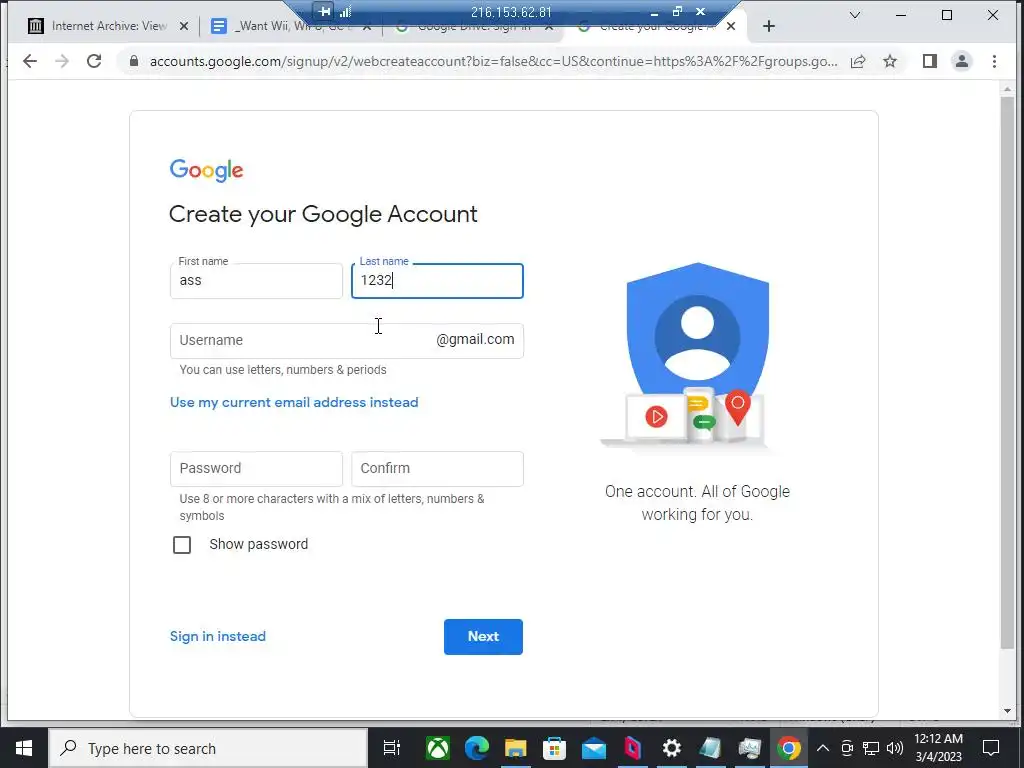Open Microsoft Edge from taskbar

(477, 748)
